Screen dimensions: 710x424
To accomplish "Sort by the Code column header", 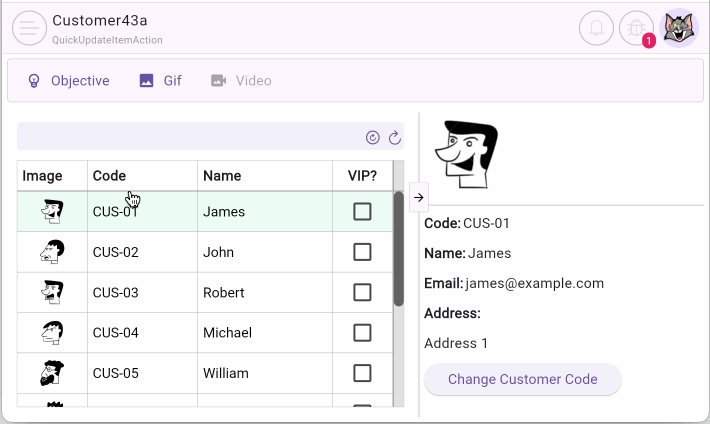I will click(110, 176).
